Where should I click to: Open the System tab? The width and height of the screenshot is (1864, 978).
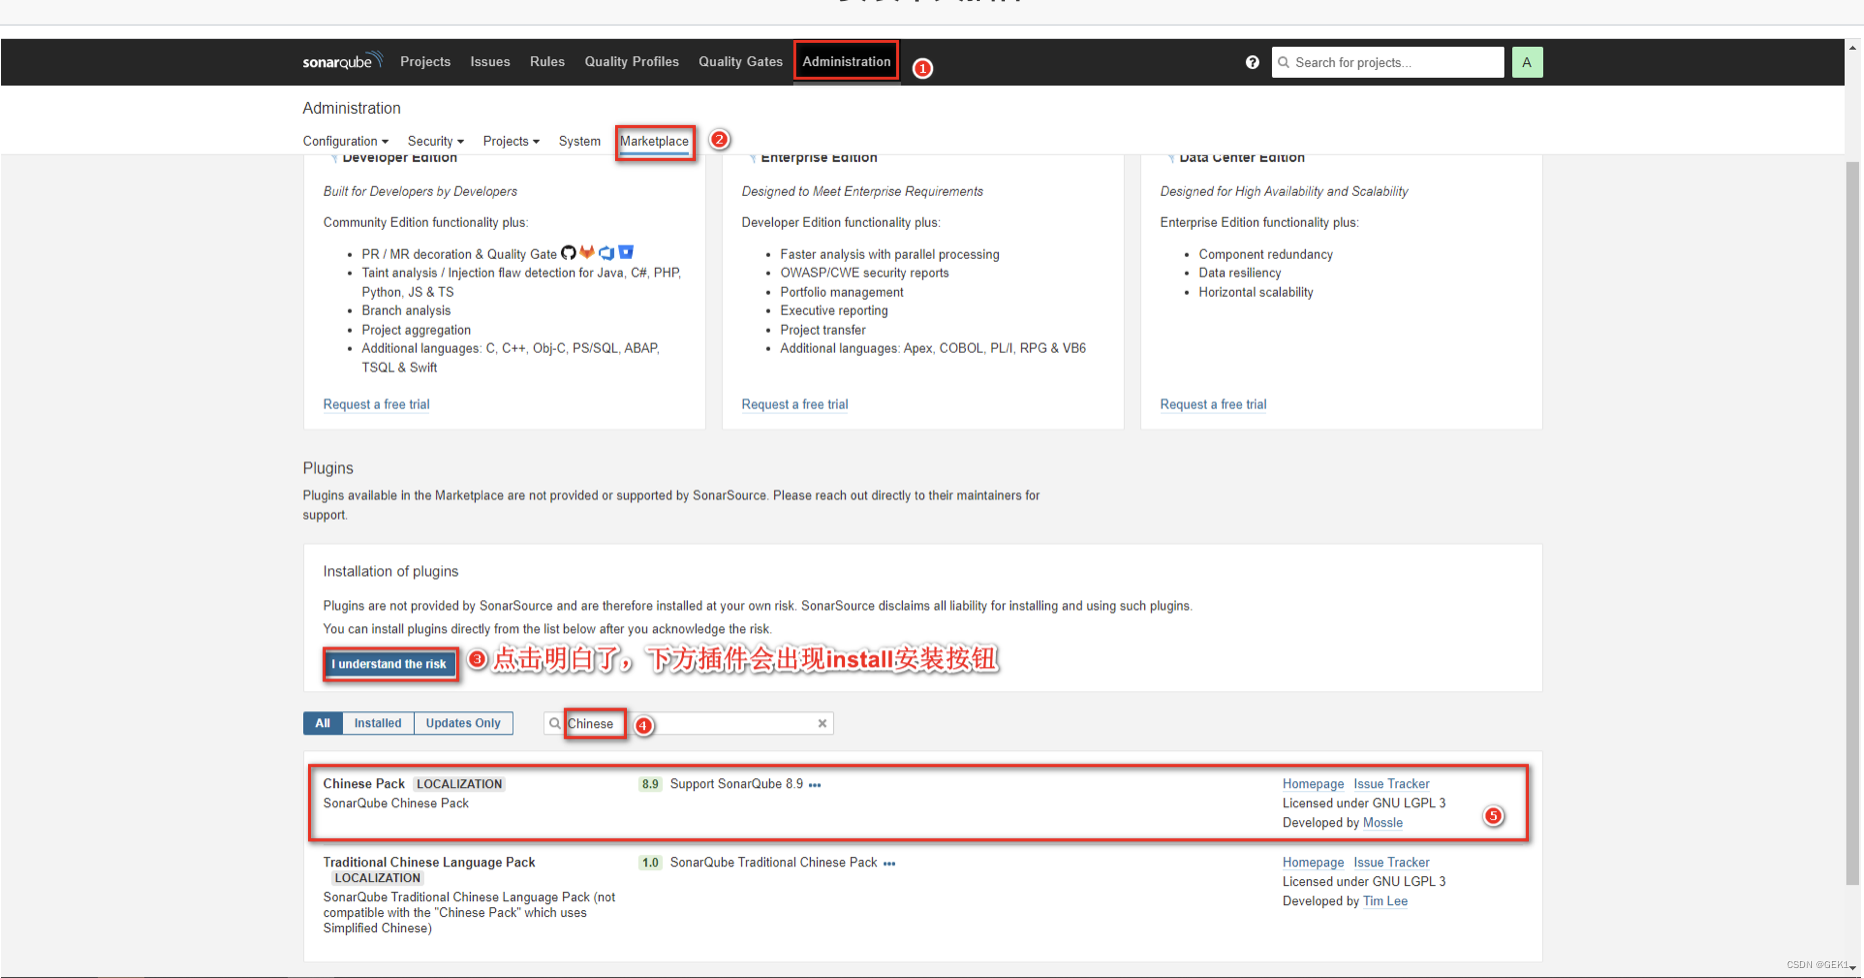[x=579, y=141]
